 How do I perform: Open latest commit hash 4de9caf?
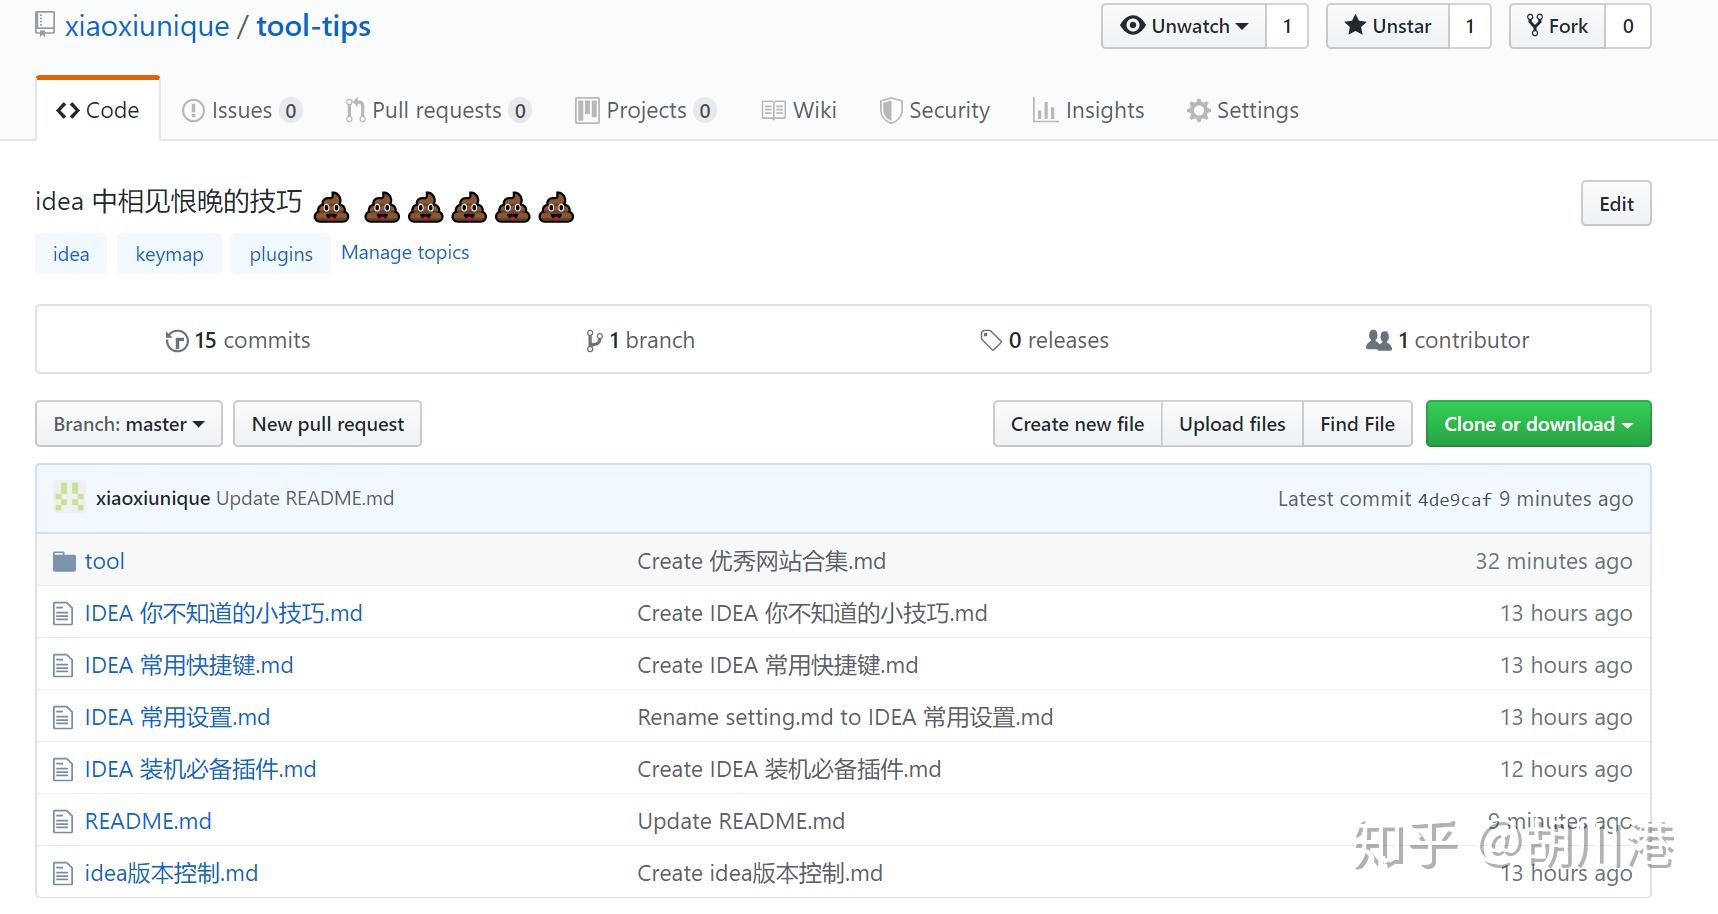(1454, 499)
